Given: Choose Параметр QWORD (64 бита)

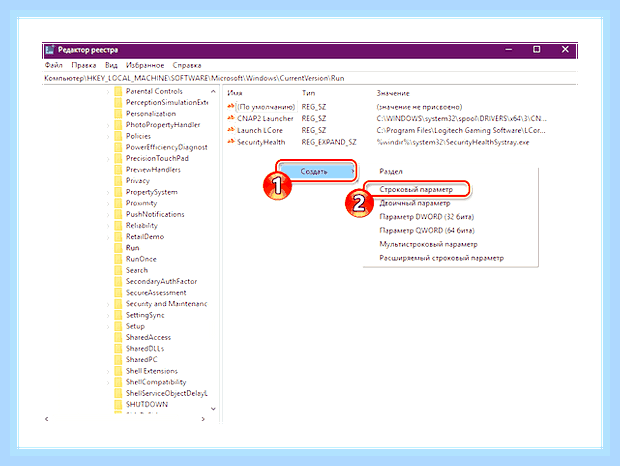Looking at the screenshot, I should [427, 230].
